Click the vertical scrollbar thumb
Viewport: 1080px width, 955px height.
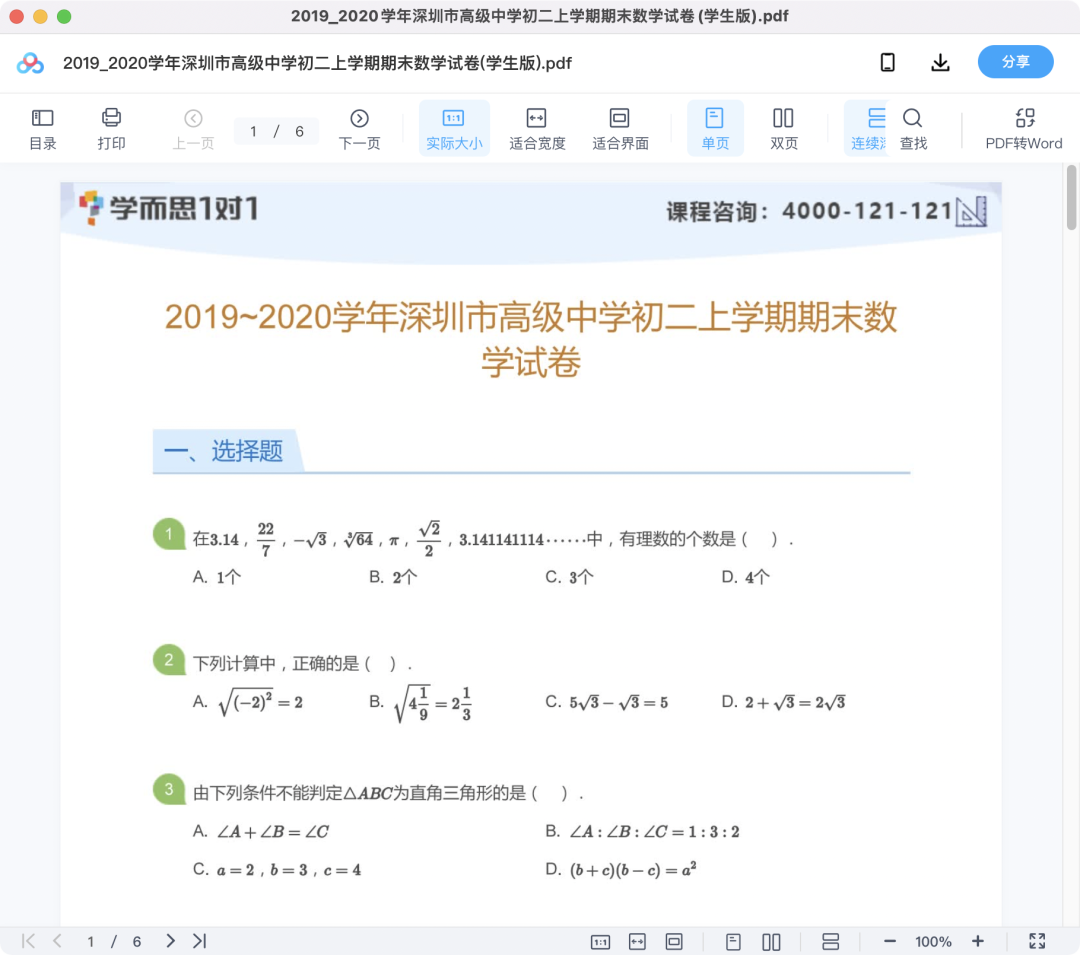[x=1071, y=198]
